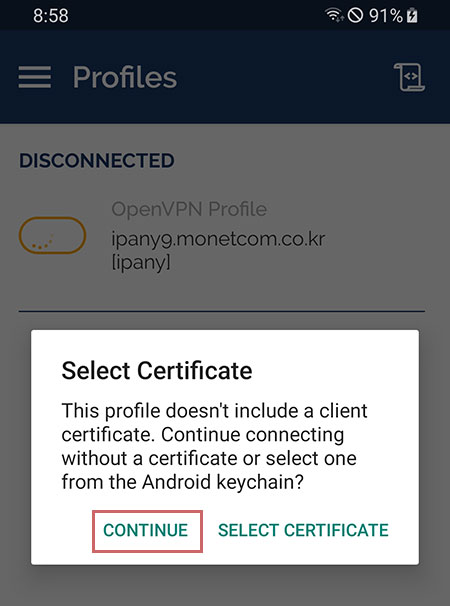Image resolution: width=450 pixels, height=606 pixels.
Task: Tap the Profiles header title
Action: click(124, 77)
